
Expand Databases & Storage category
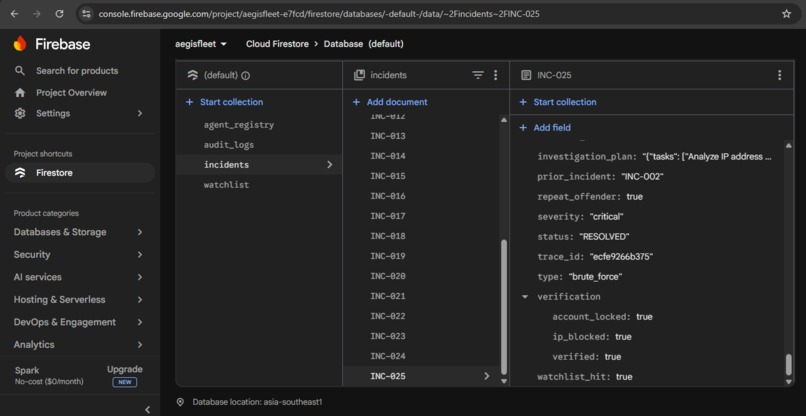coord(140,232)
